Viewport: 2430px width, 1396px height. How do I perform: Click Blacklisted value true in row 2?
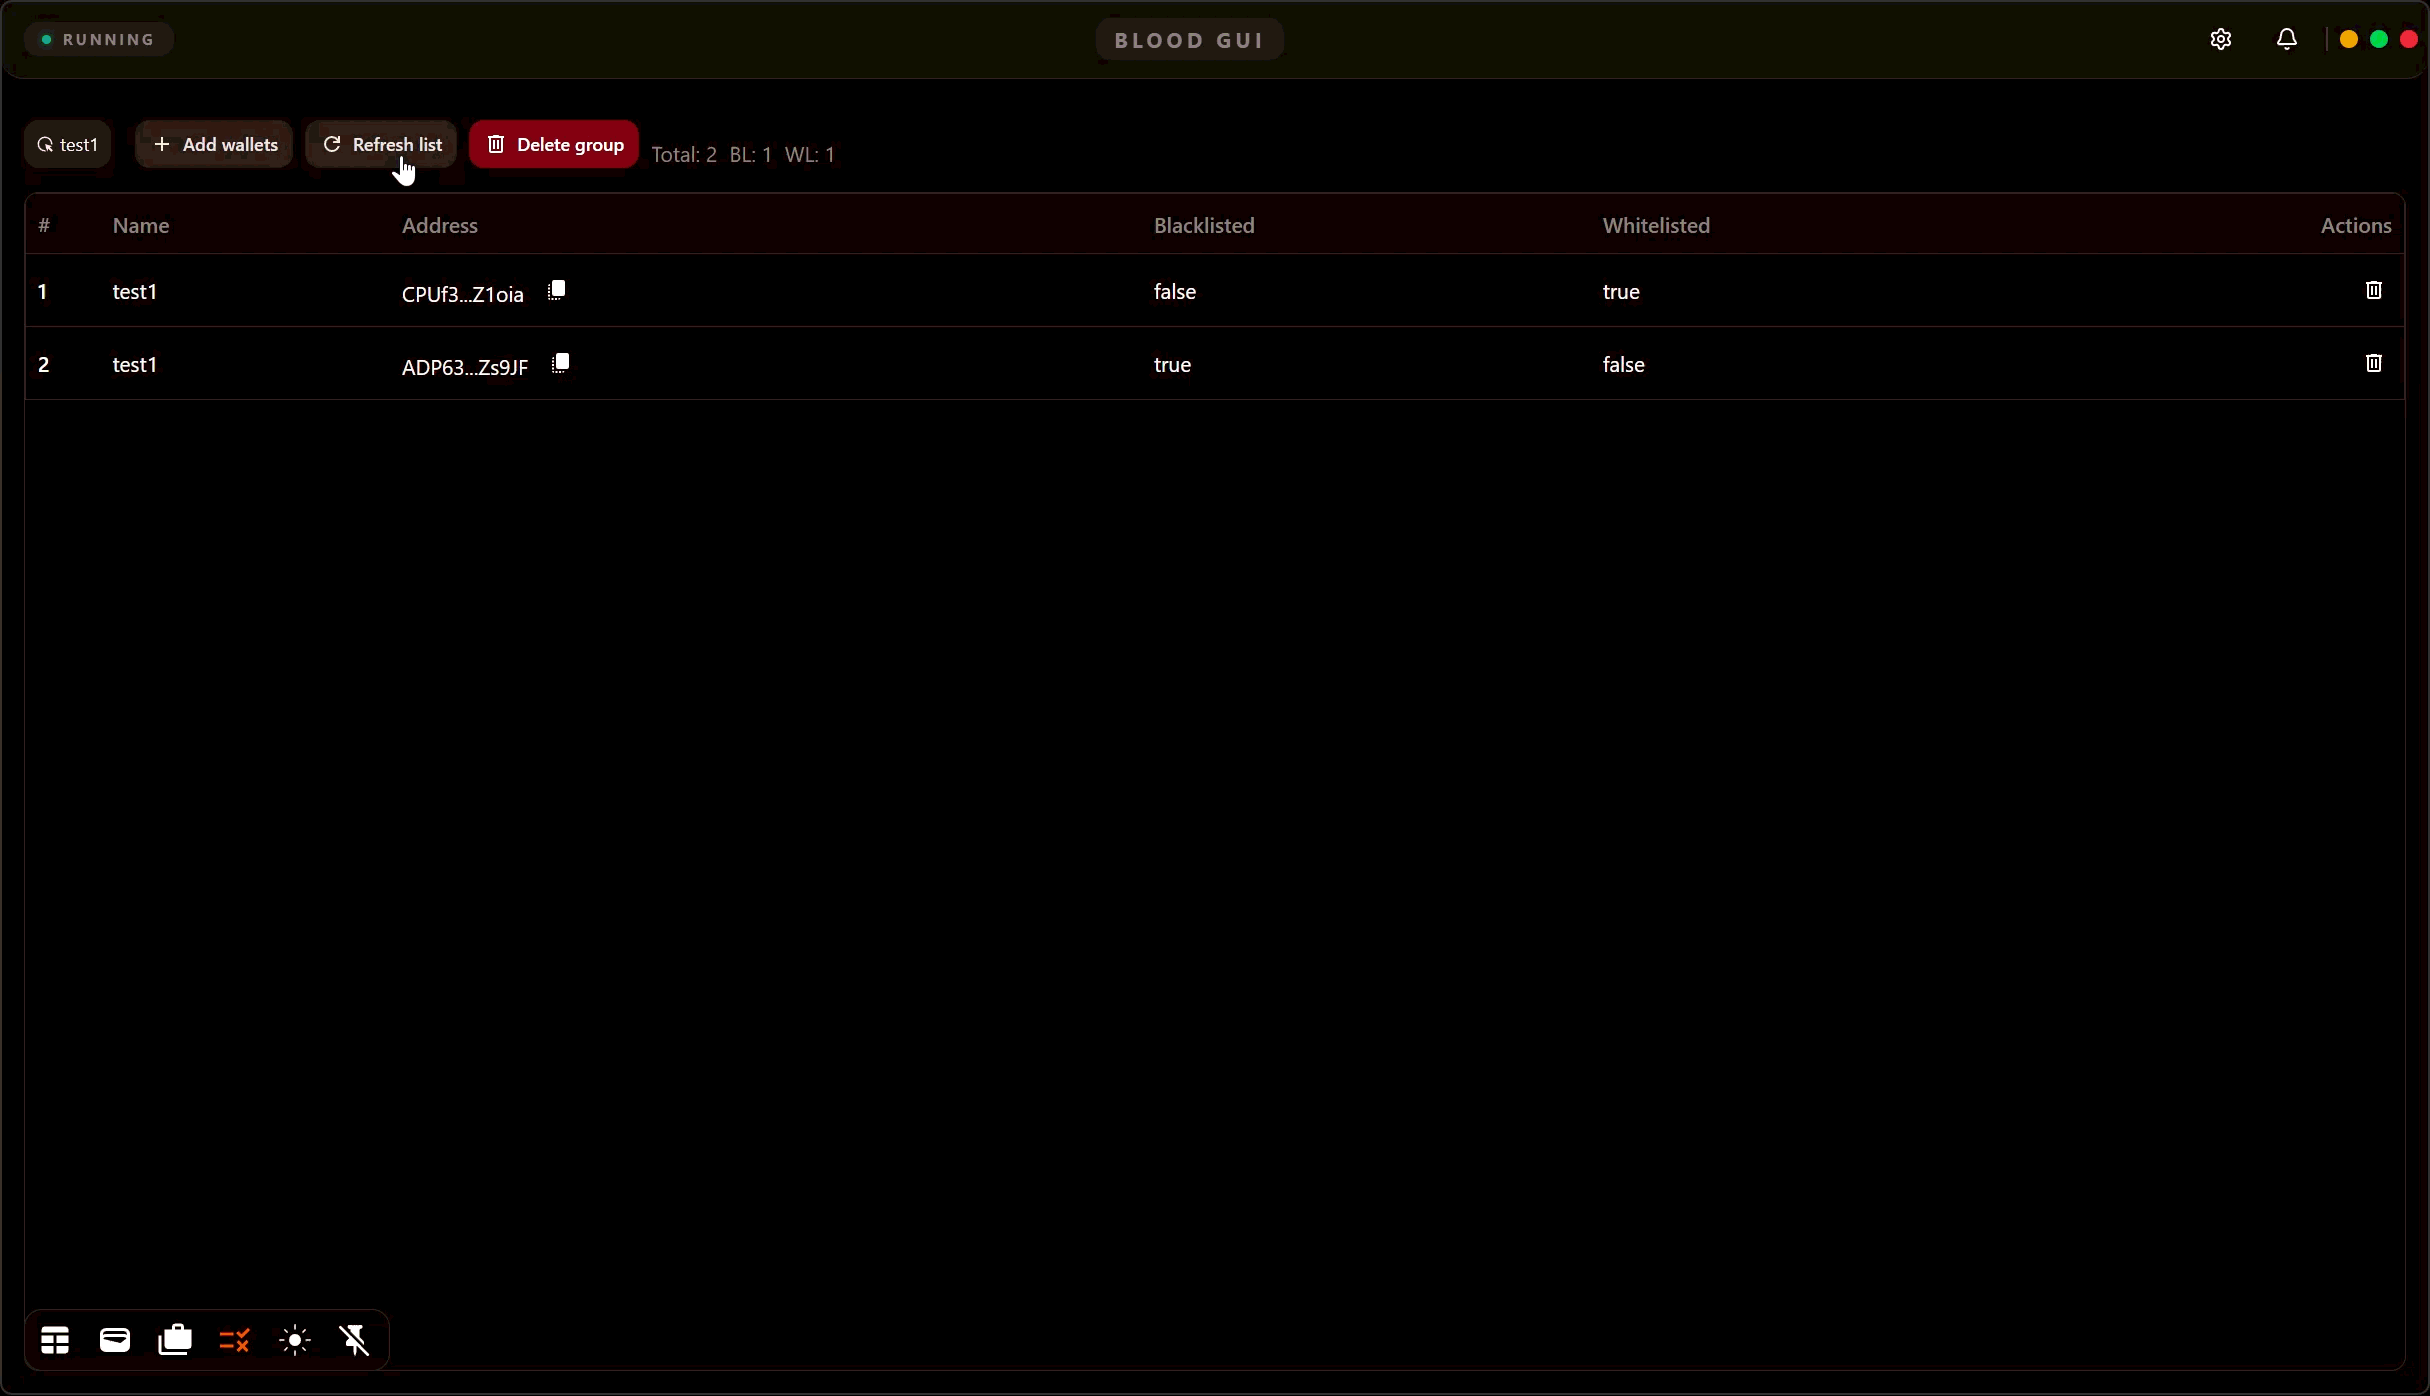click(x=1172, y=365)
